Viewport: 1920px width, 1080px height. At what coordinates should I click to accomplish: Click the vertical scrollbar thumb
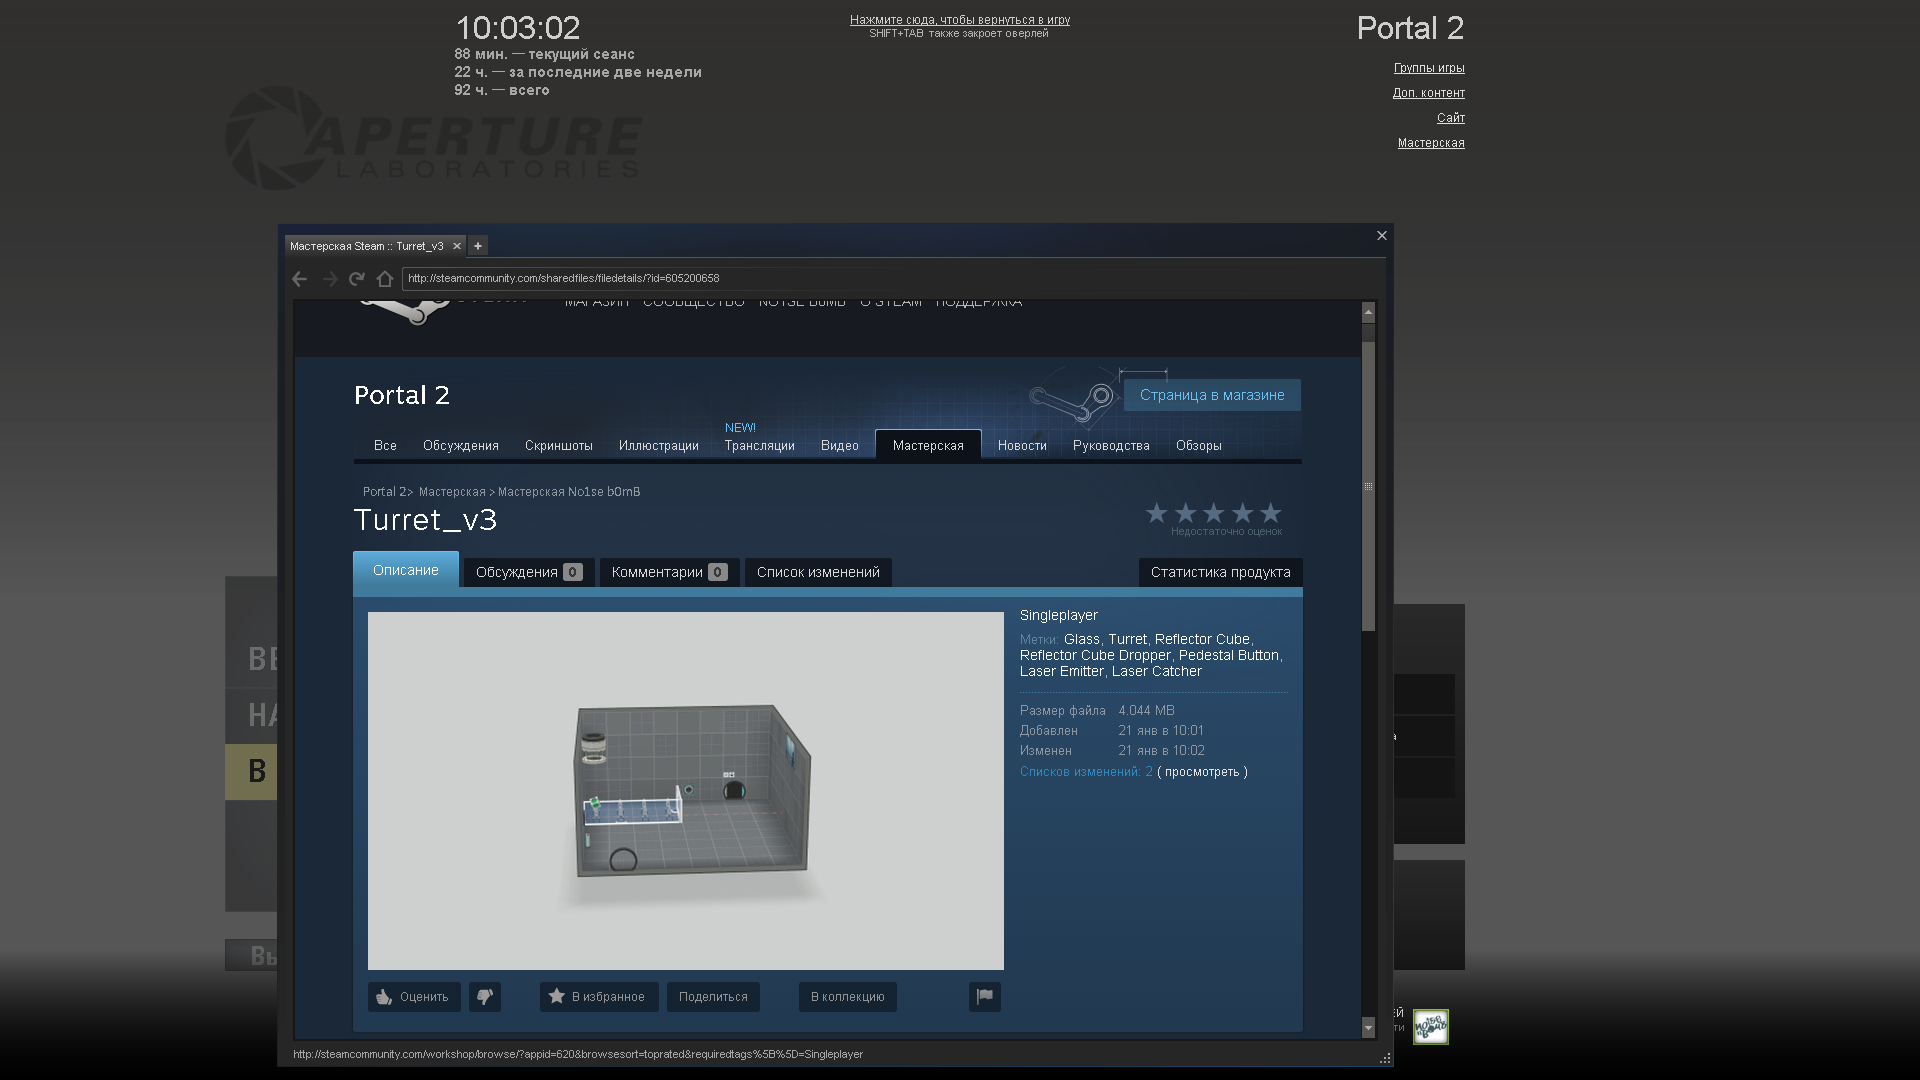(1368, 486)
